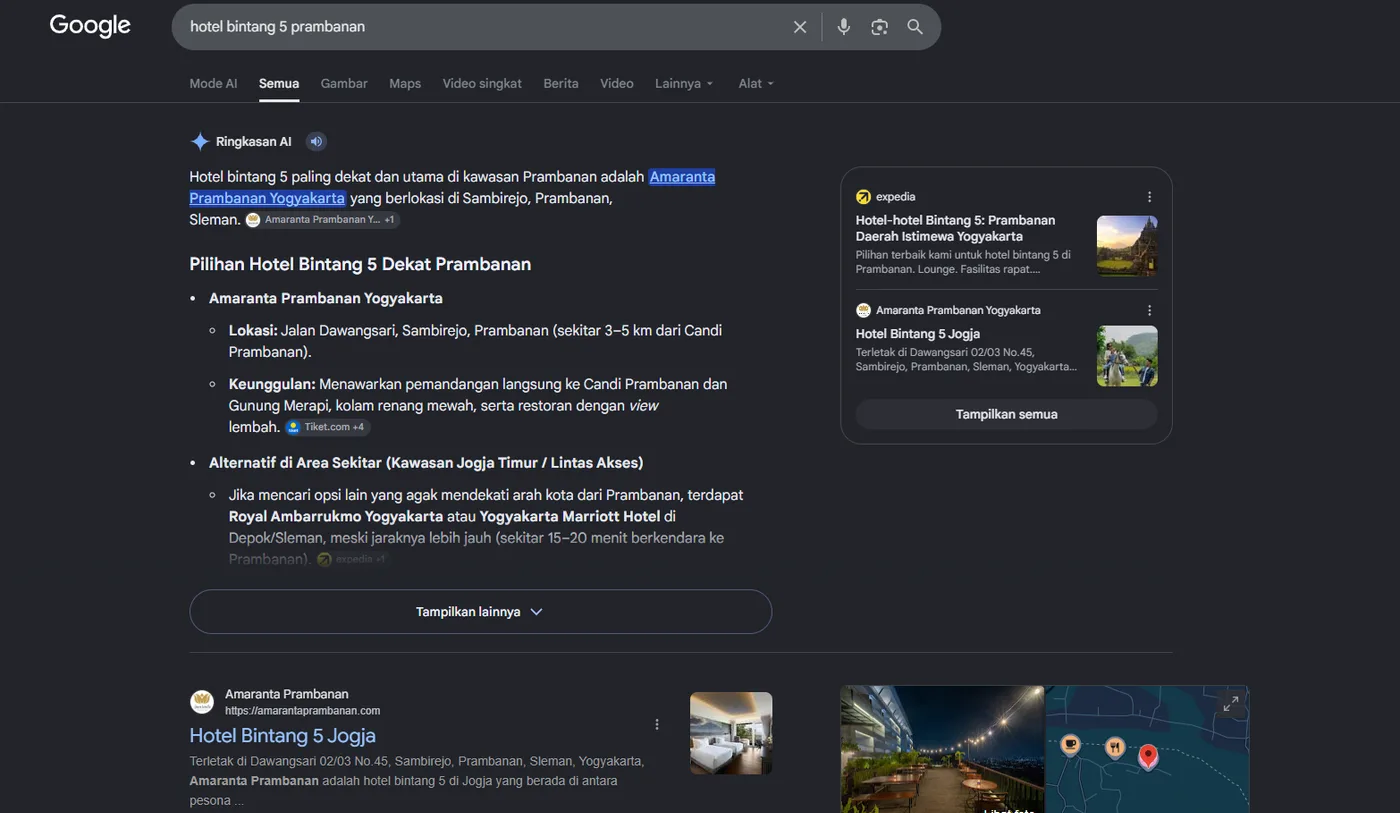The image size is (1400, 813).
Task: Select the Semua tab
Action: tap(279, 84)
